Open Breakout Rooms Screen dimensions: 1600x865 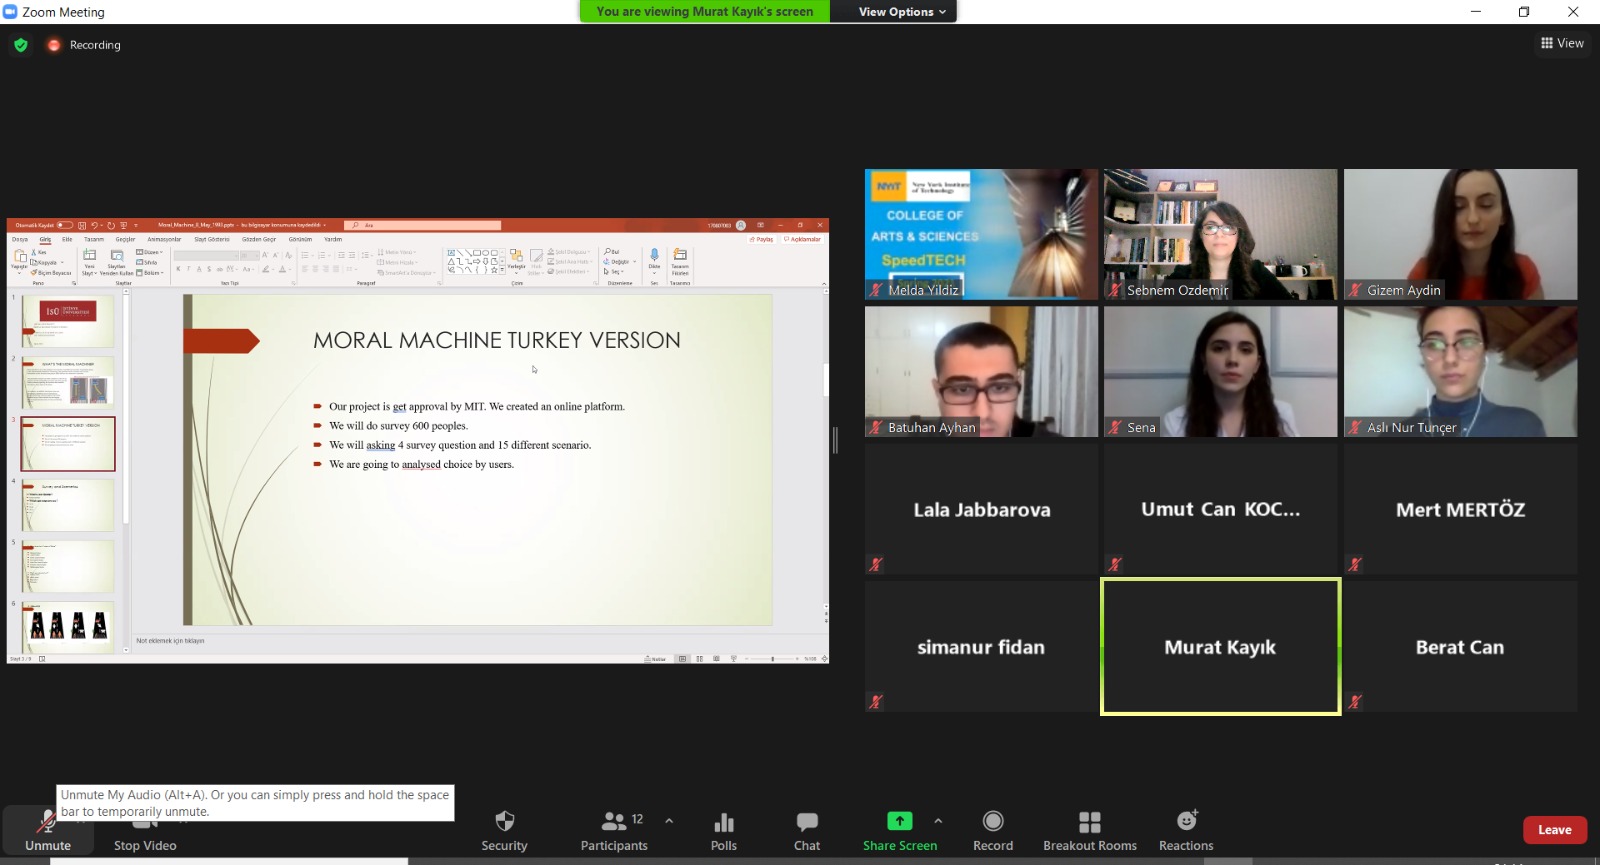(x=1089, y=822)
